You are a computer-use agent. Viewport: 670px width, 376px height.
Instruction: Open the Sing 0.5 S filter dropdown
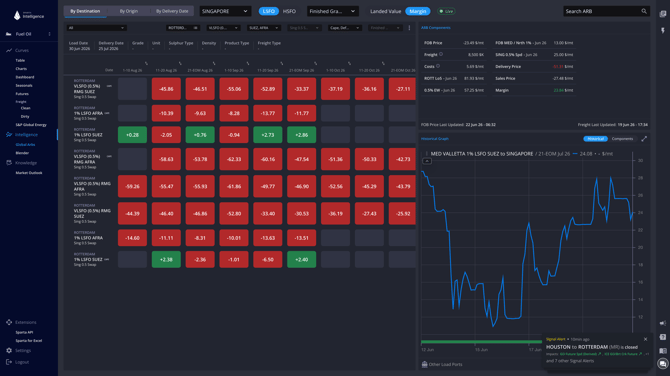point(304,28)
